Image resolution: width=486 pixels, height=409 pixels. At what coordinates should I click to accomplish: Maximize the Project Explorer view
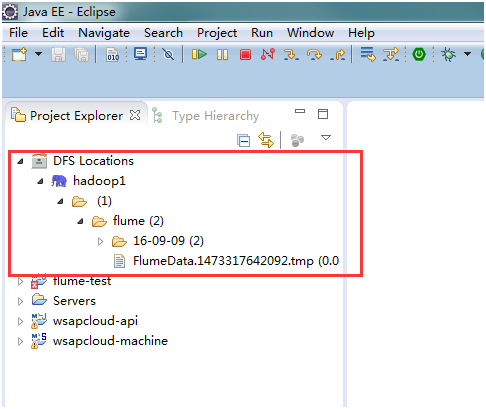click(323, 114)
